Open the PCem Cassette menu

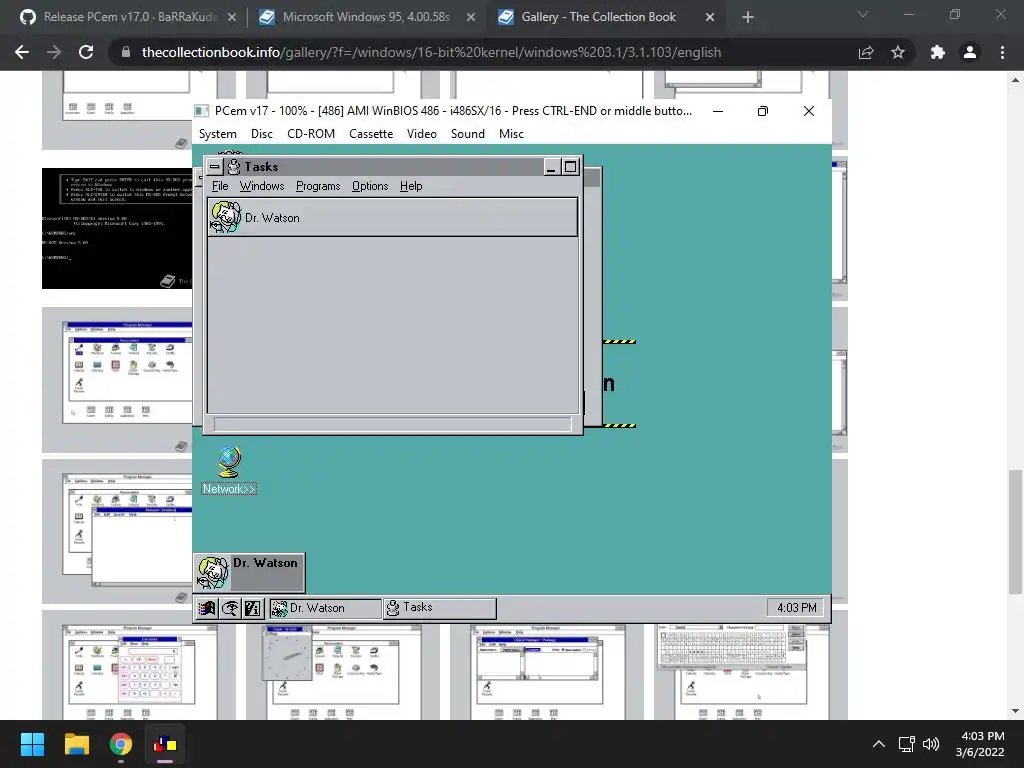(x=371, y=134)
